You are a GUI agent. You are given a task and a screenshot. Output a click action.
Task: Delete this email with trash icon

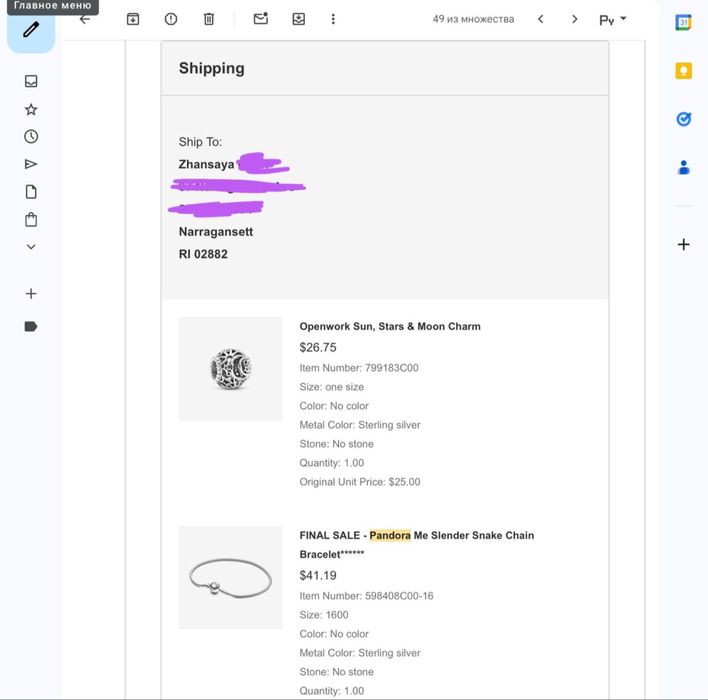click(209, 19)
